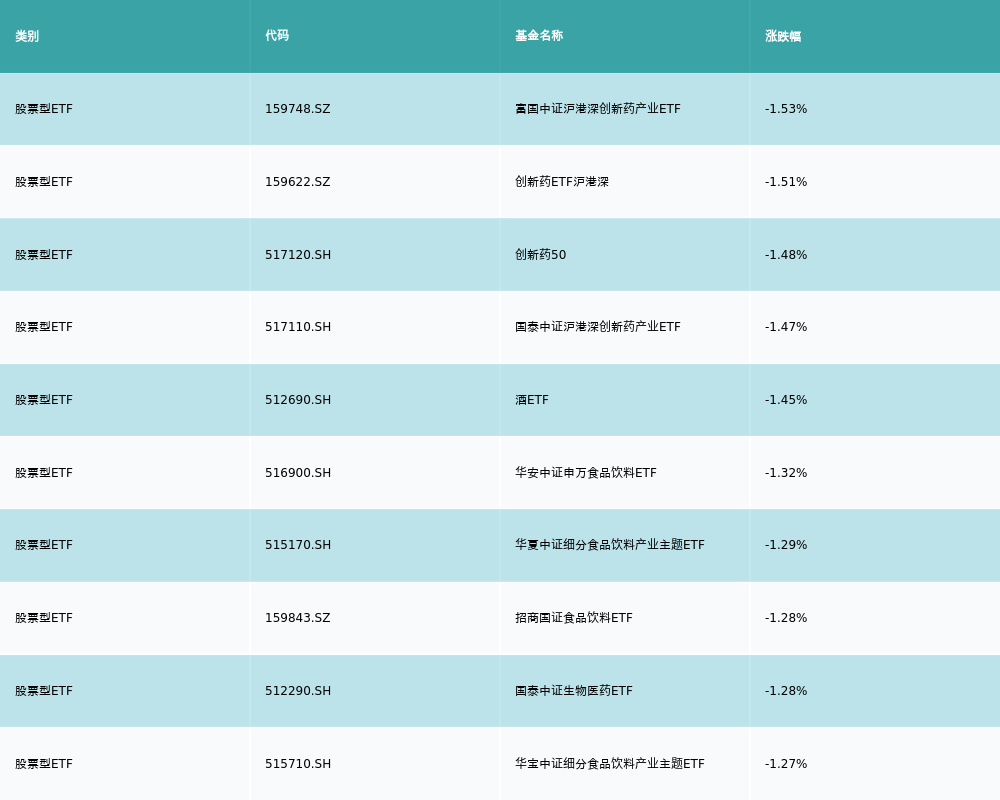Click the -1.32% change value
This screenshot has height=800, width=1000.
[x=786, y=473]
